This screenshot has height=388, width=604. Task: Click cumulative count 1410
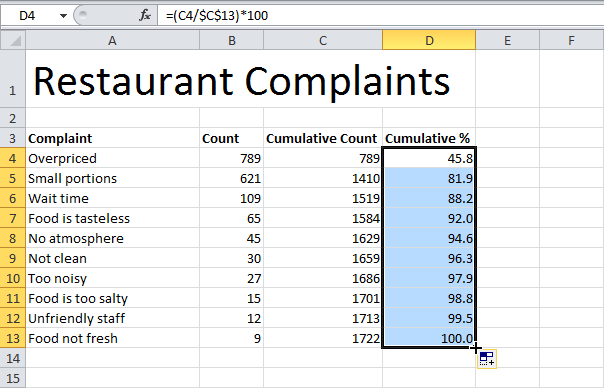point(323,178)
